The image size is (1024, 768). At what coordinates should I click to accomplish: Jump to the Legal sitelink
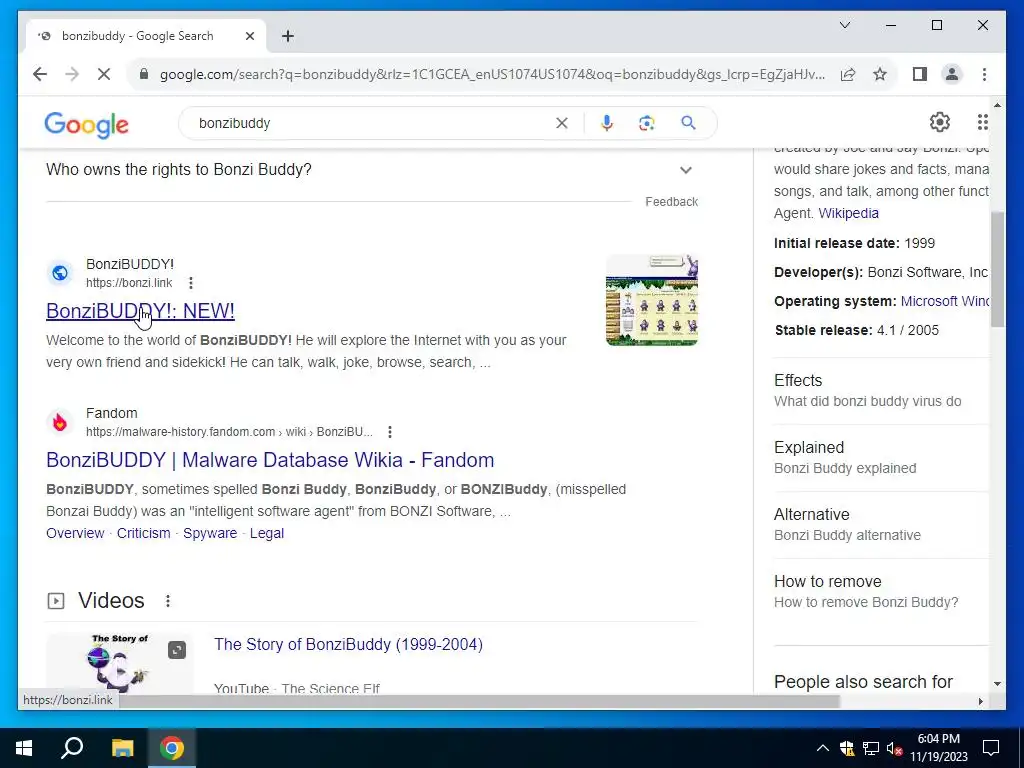[266, 533]
